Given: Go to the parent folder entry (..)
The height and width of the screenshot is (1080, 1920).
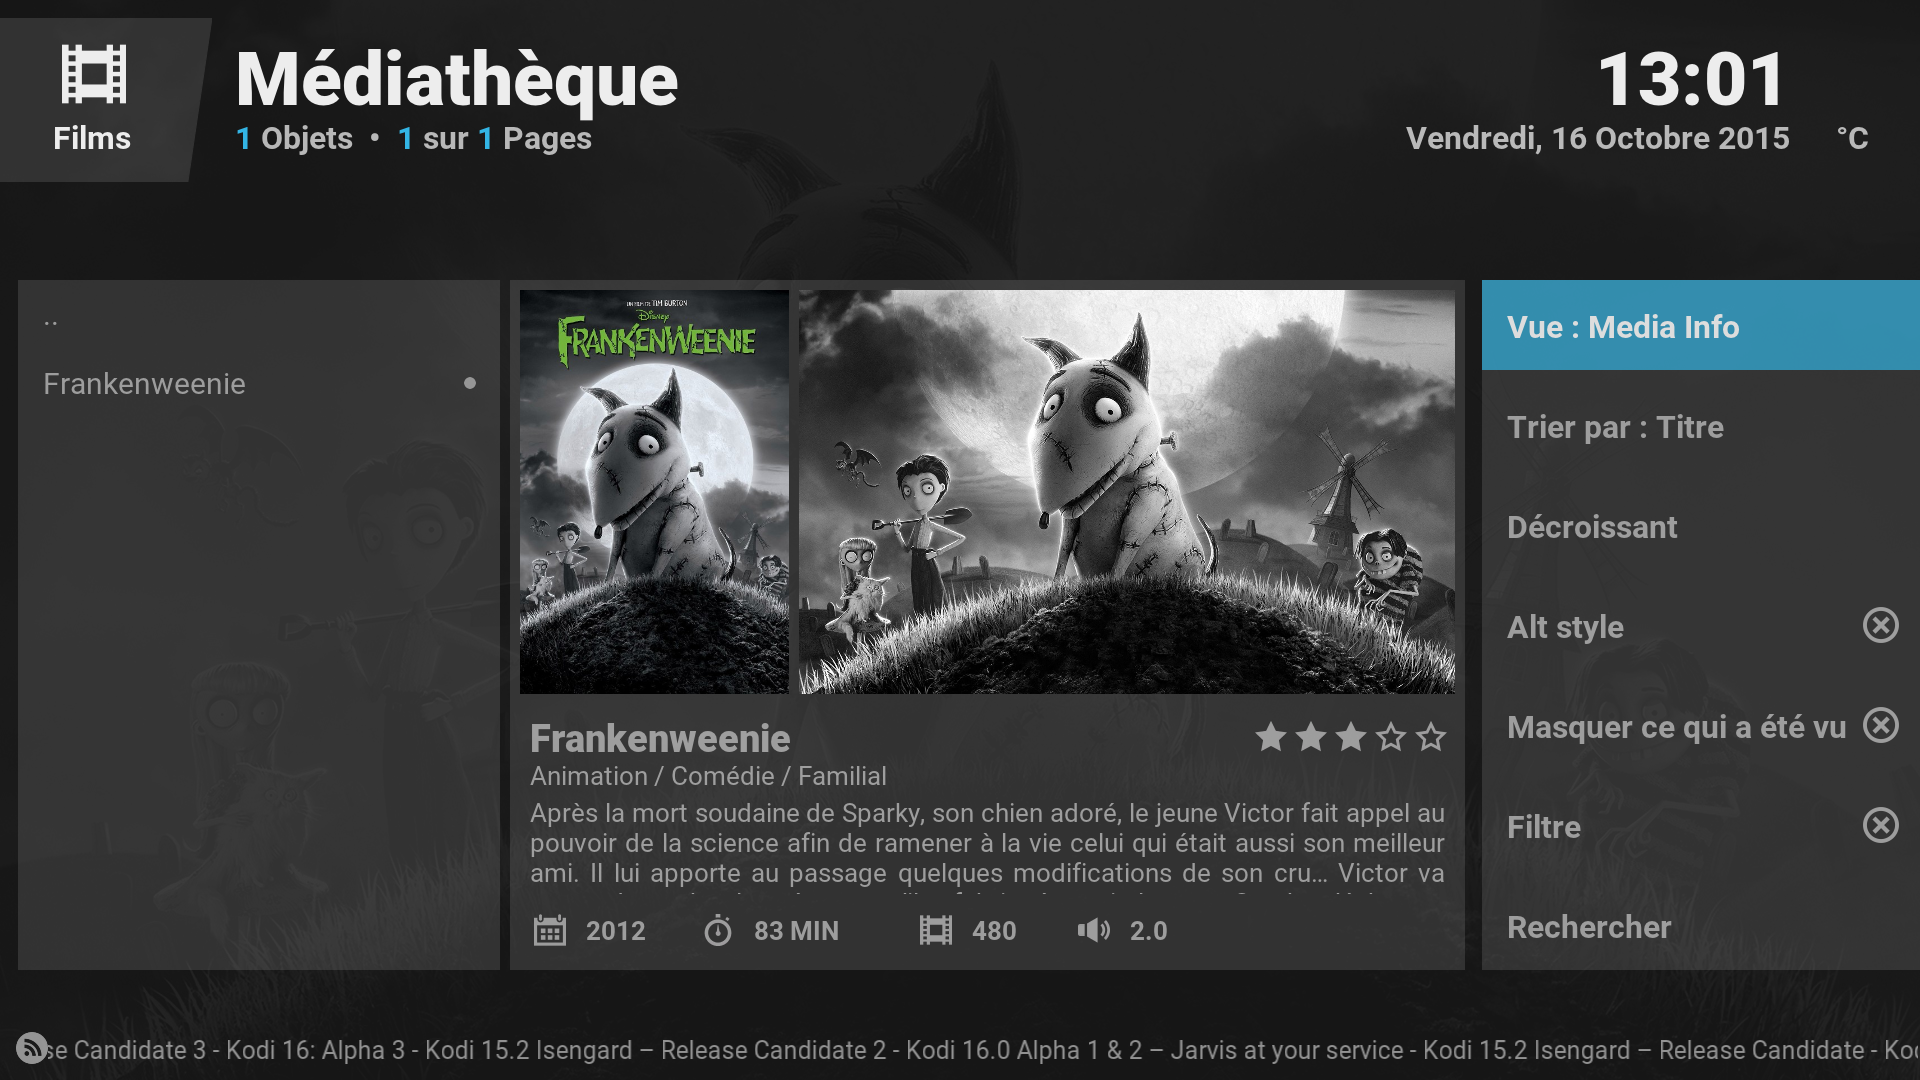Looking at the screenshot, I should pos(259,322).
